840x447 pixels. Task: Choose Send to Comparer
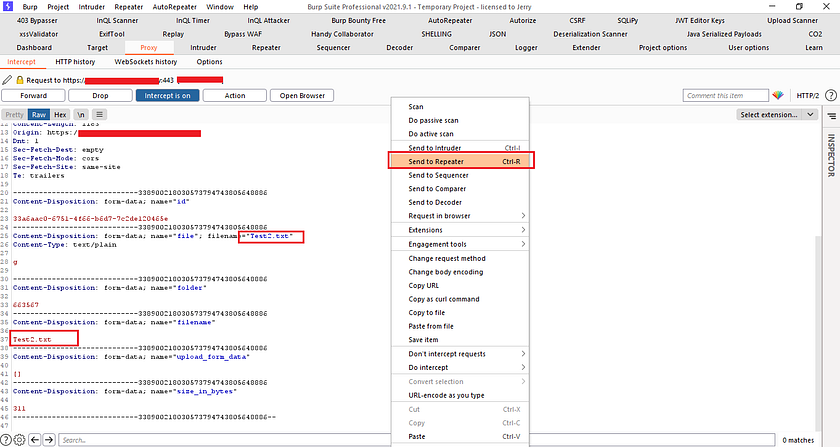pos(460,189)
